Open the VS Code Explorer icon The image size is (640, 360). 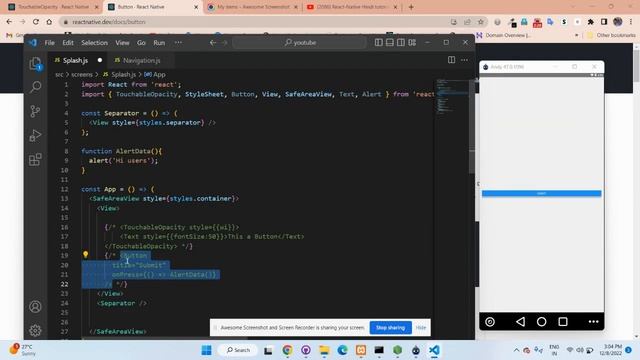36,64
